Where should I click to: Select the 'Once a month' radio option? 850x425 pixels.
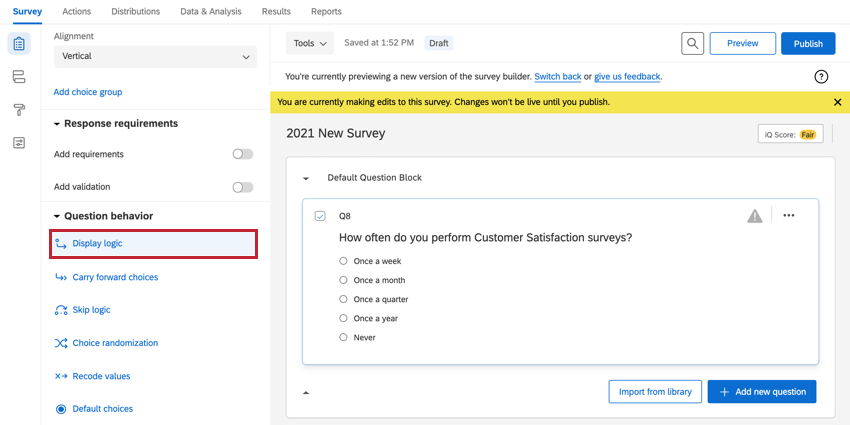coord(343,280)
